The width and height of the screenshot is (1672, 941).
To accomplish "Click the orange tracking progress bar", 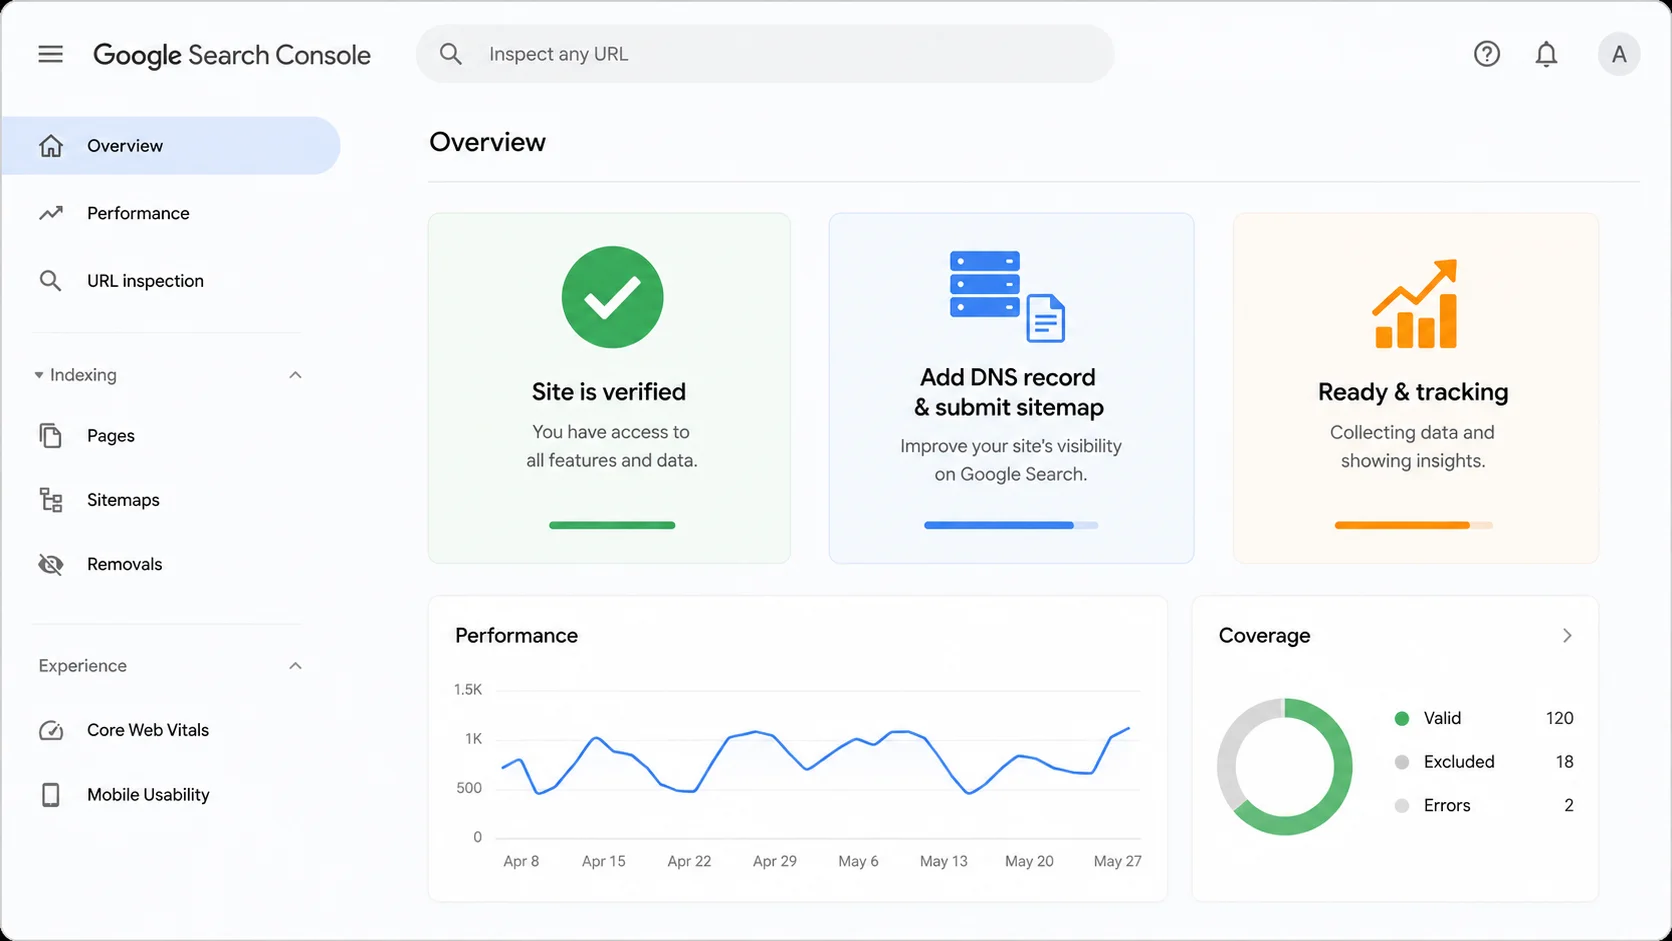I will pos(1414,525).
